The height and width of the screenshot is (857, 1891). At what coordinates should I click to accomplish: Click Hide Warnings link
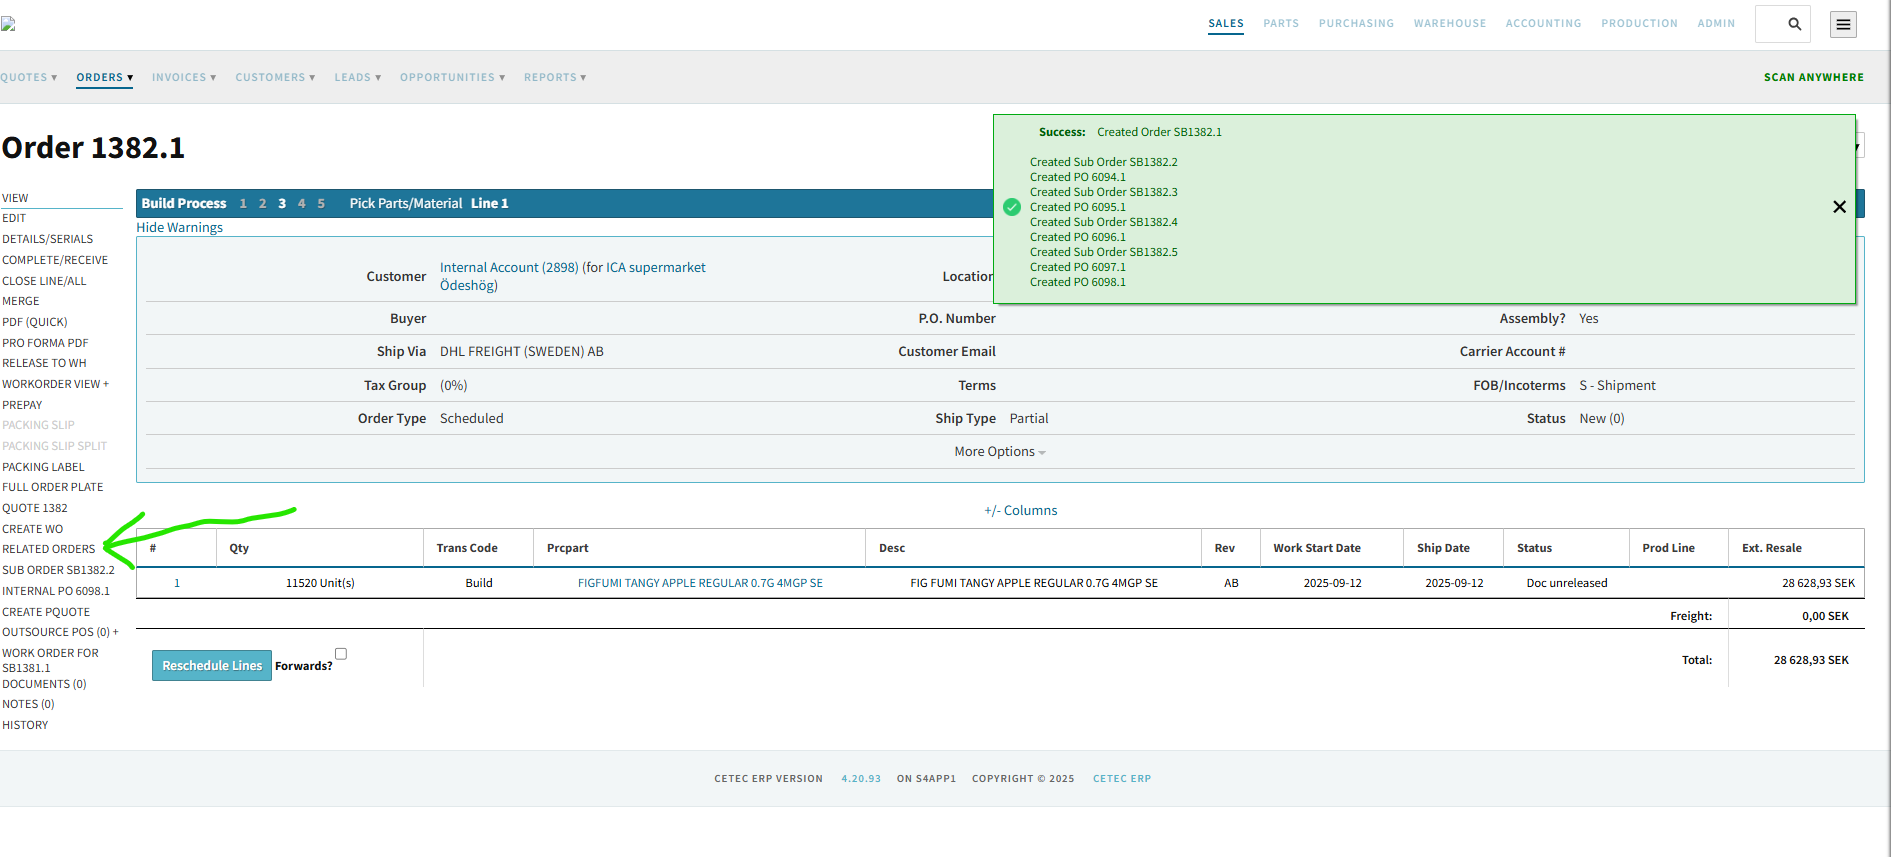pos(180,228)
